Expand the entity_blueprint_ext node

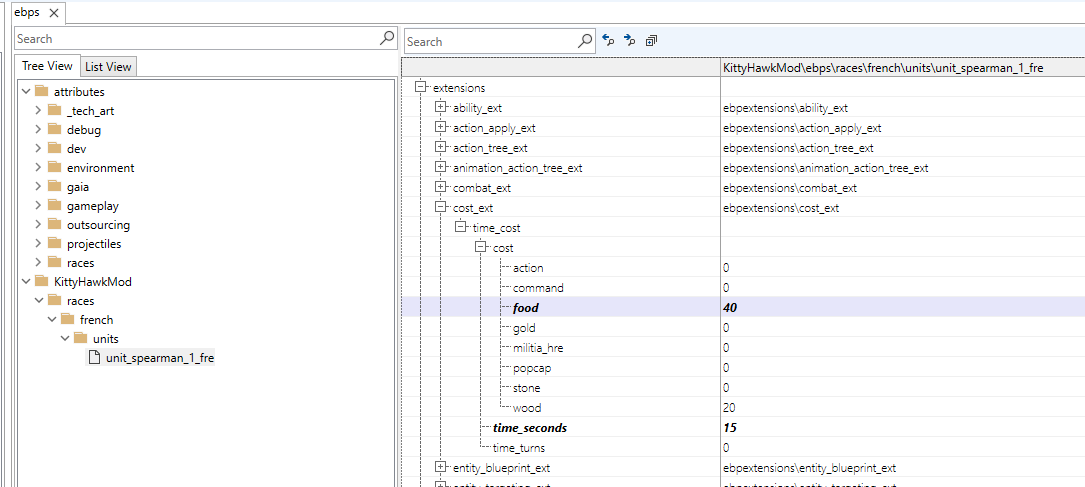pyautogui.click(x=440, y=467)
